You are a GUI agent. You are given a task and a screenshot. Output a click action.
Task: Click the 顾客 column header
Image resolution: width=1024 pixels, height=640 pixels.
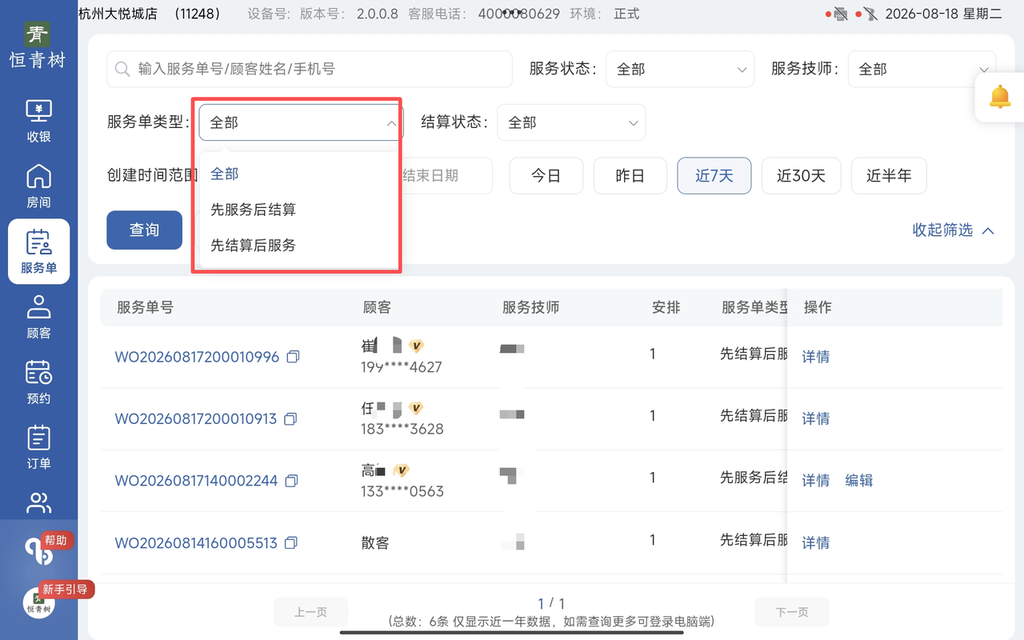(x=377, y=307)
